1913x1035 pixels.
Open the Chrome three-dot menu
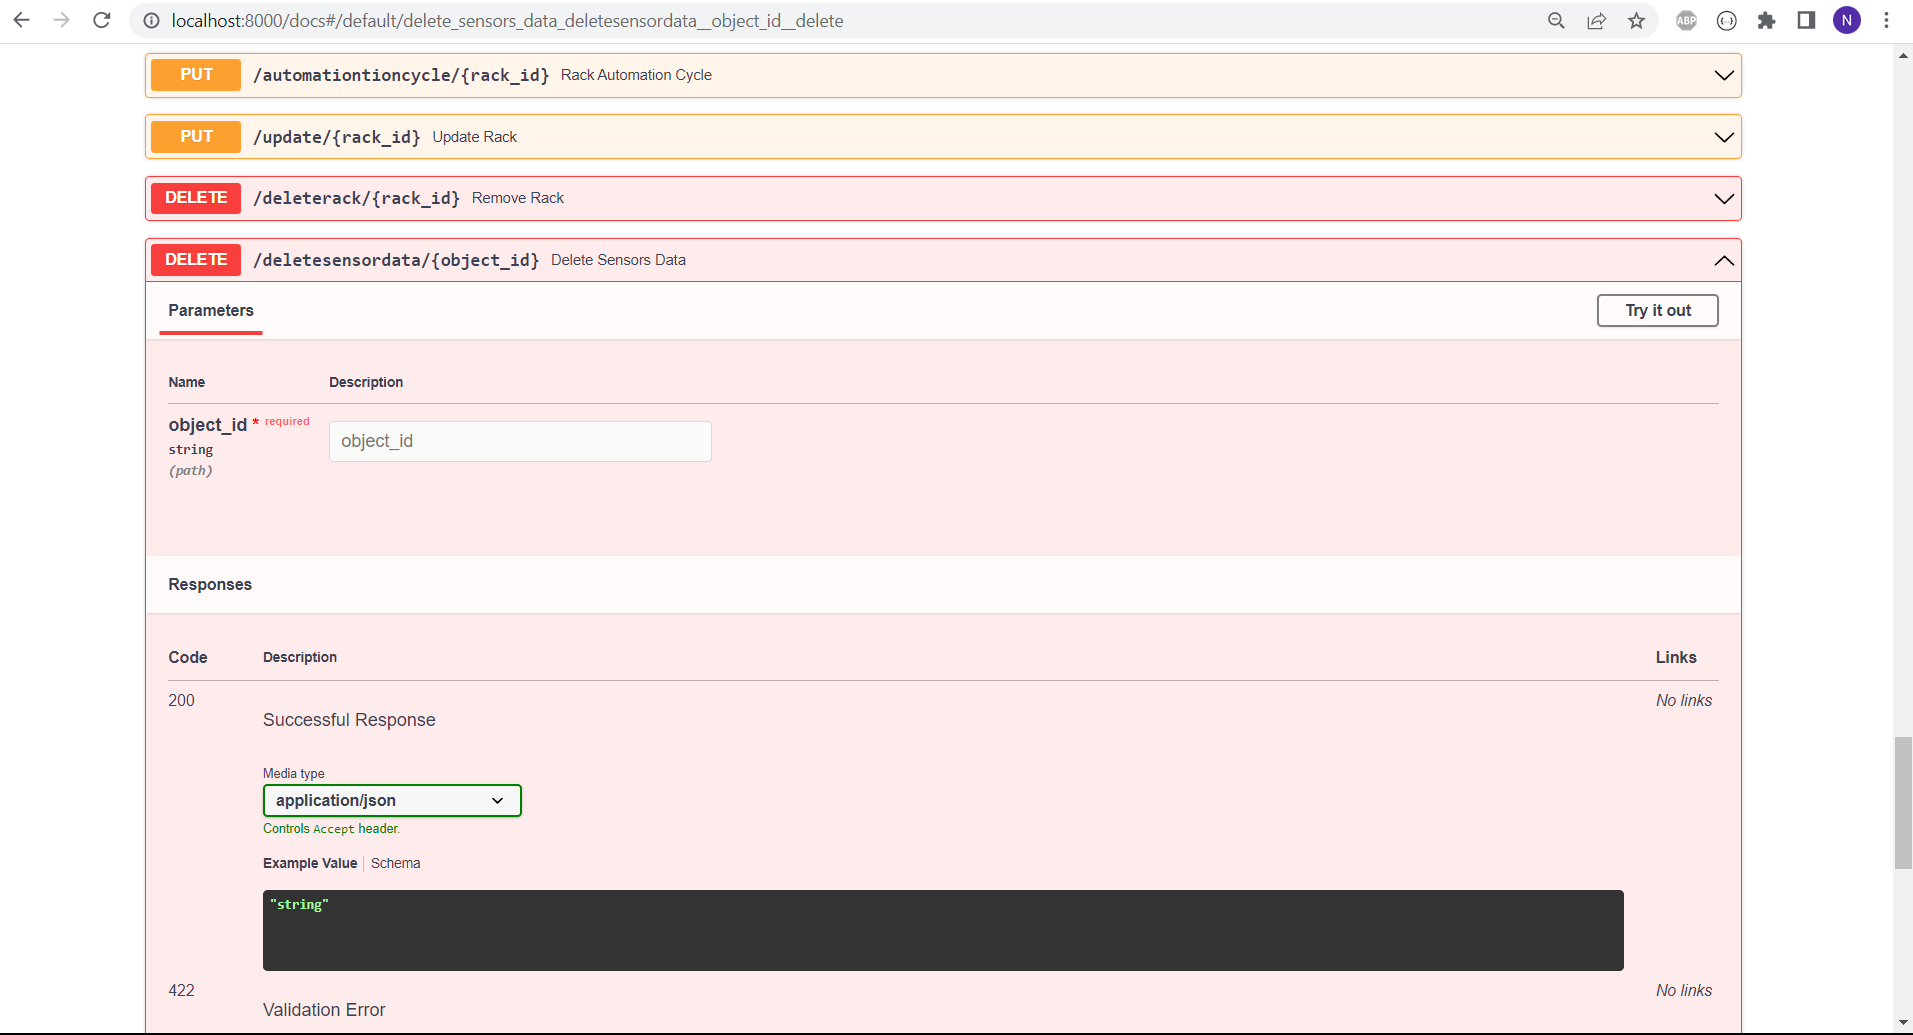point(1886,20)
